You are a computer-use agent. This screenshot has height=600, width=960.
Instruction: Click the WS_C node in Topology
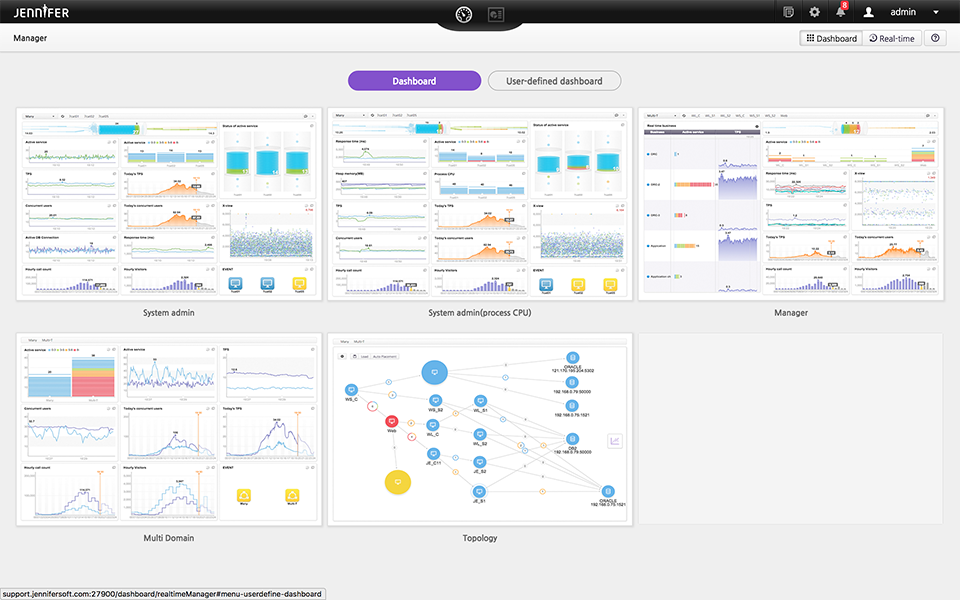pos(351,389)
